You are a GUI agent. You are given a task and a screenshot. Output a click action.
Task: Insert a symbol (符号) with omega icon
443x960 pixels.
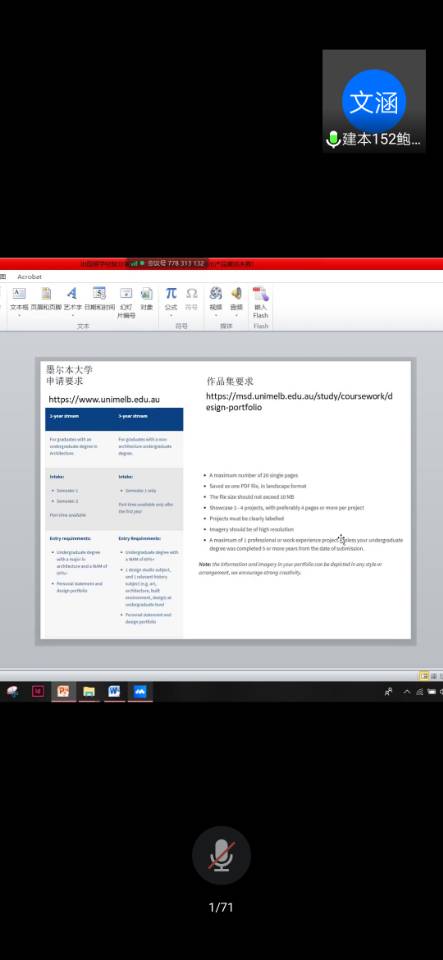[x=192, y=297]
